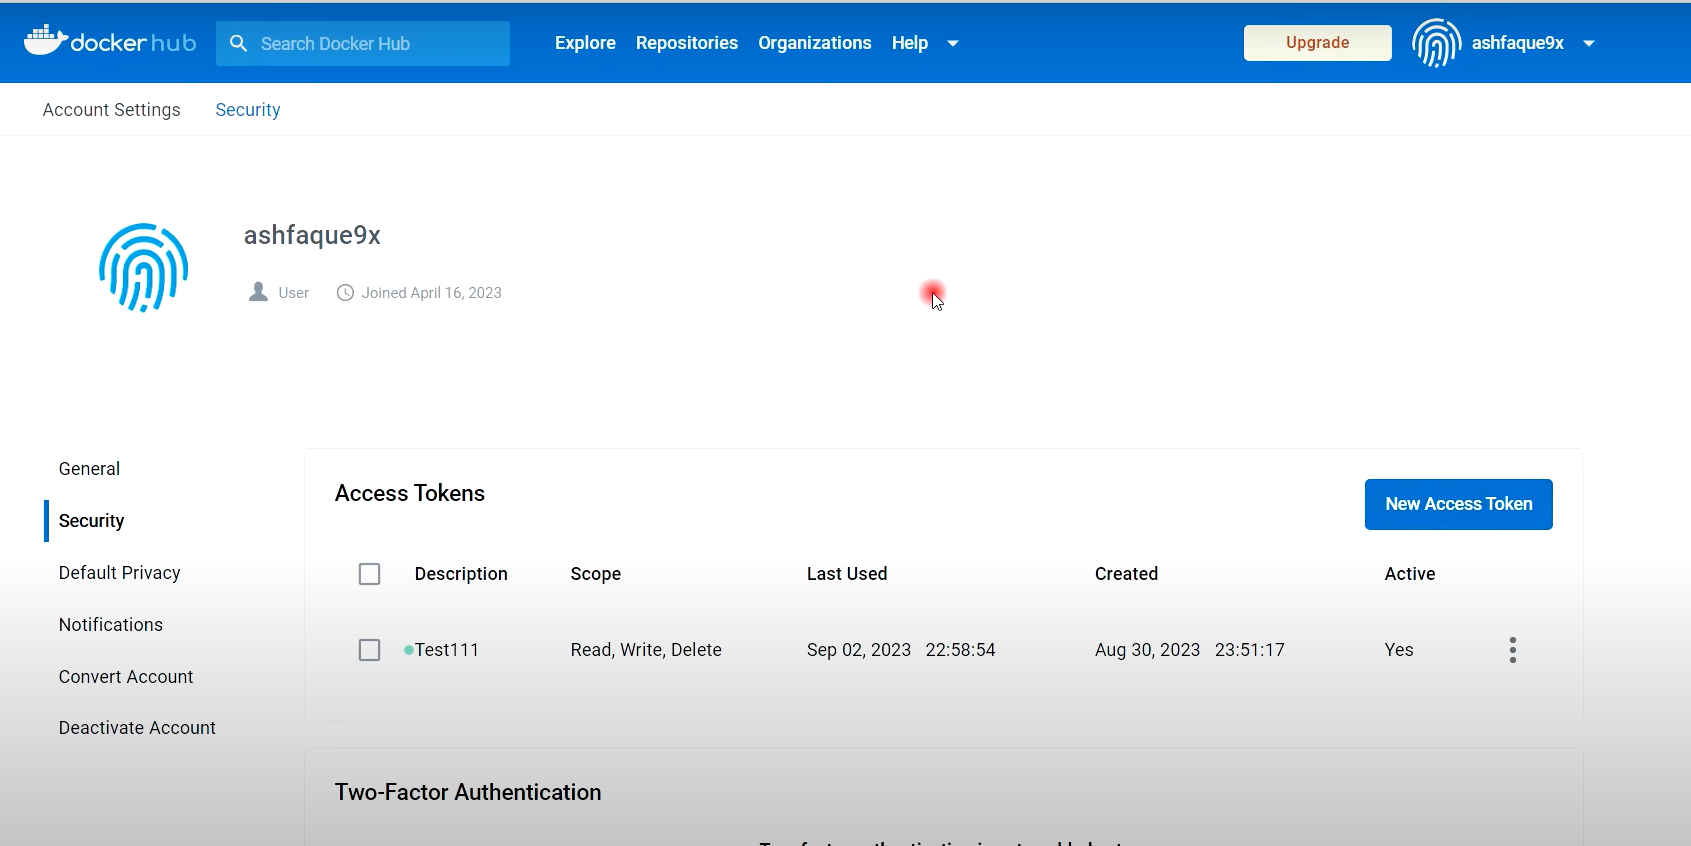Image resolution: width=1691 pixels, height=846 pixels.
Task: Click the Account Settings breadcrumb
Action: coord(112,110)
